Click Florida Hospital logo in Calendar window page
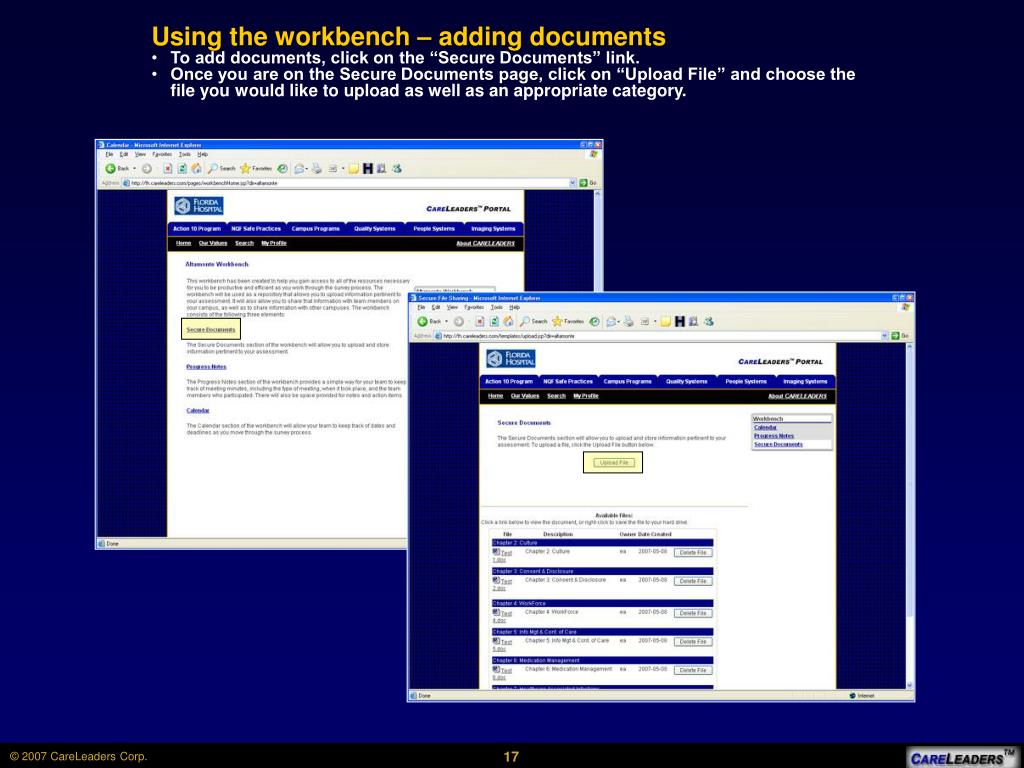Viewport: 1024px width, 768px height. (199, 206)
